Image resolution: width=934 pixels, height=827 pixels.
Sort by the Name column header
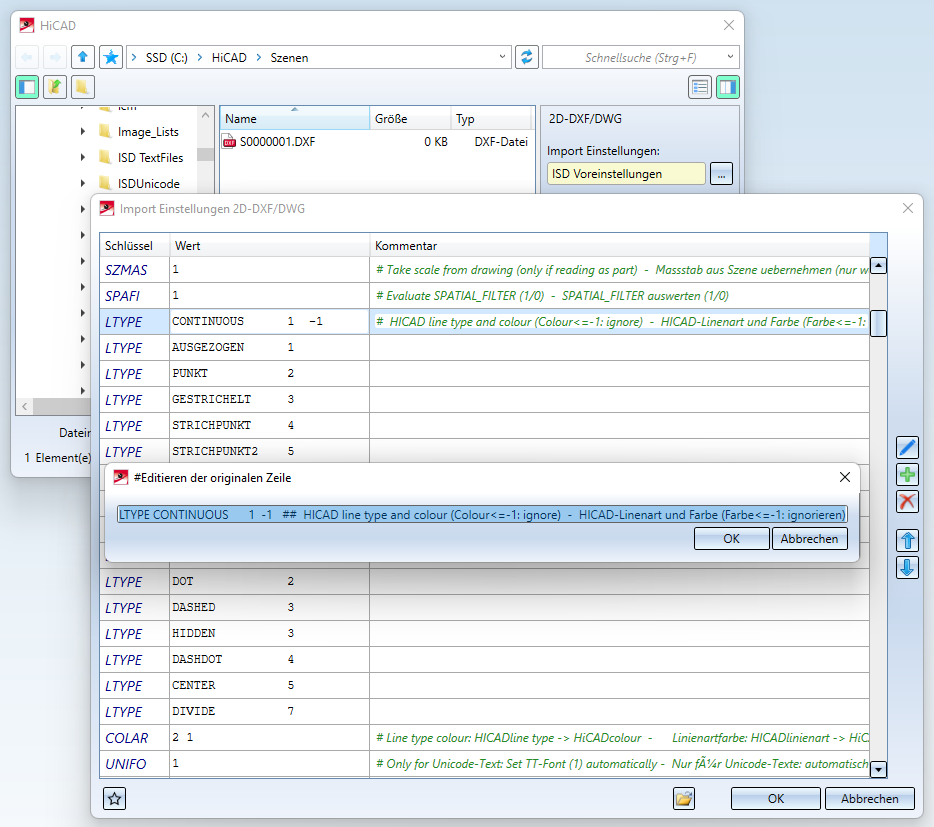click(294, 119)
